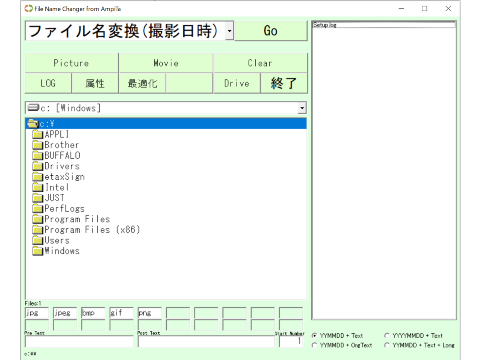The image size is (480, 360).
Task: Click the Picture button
Action: click(72, 63)
